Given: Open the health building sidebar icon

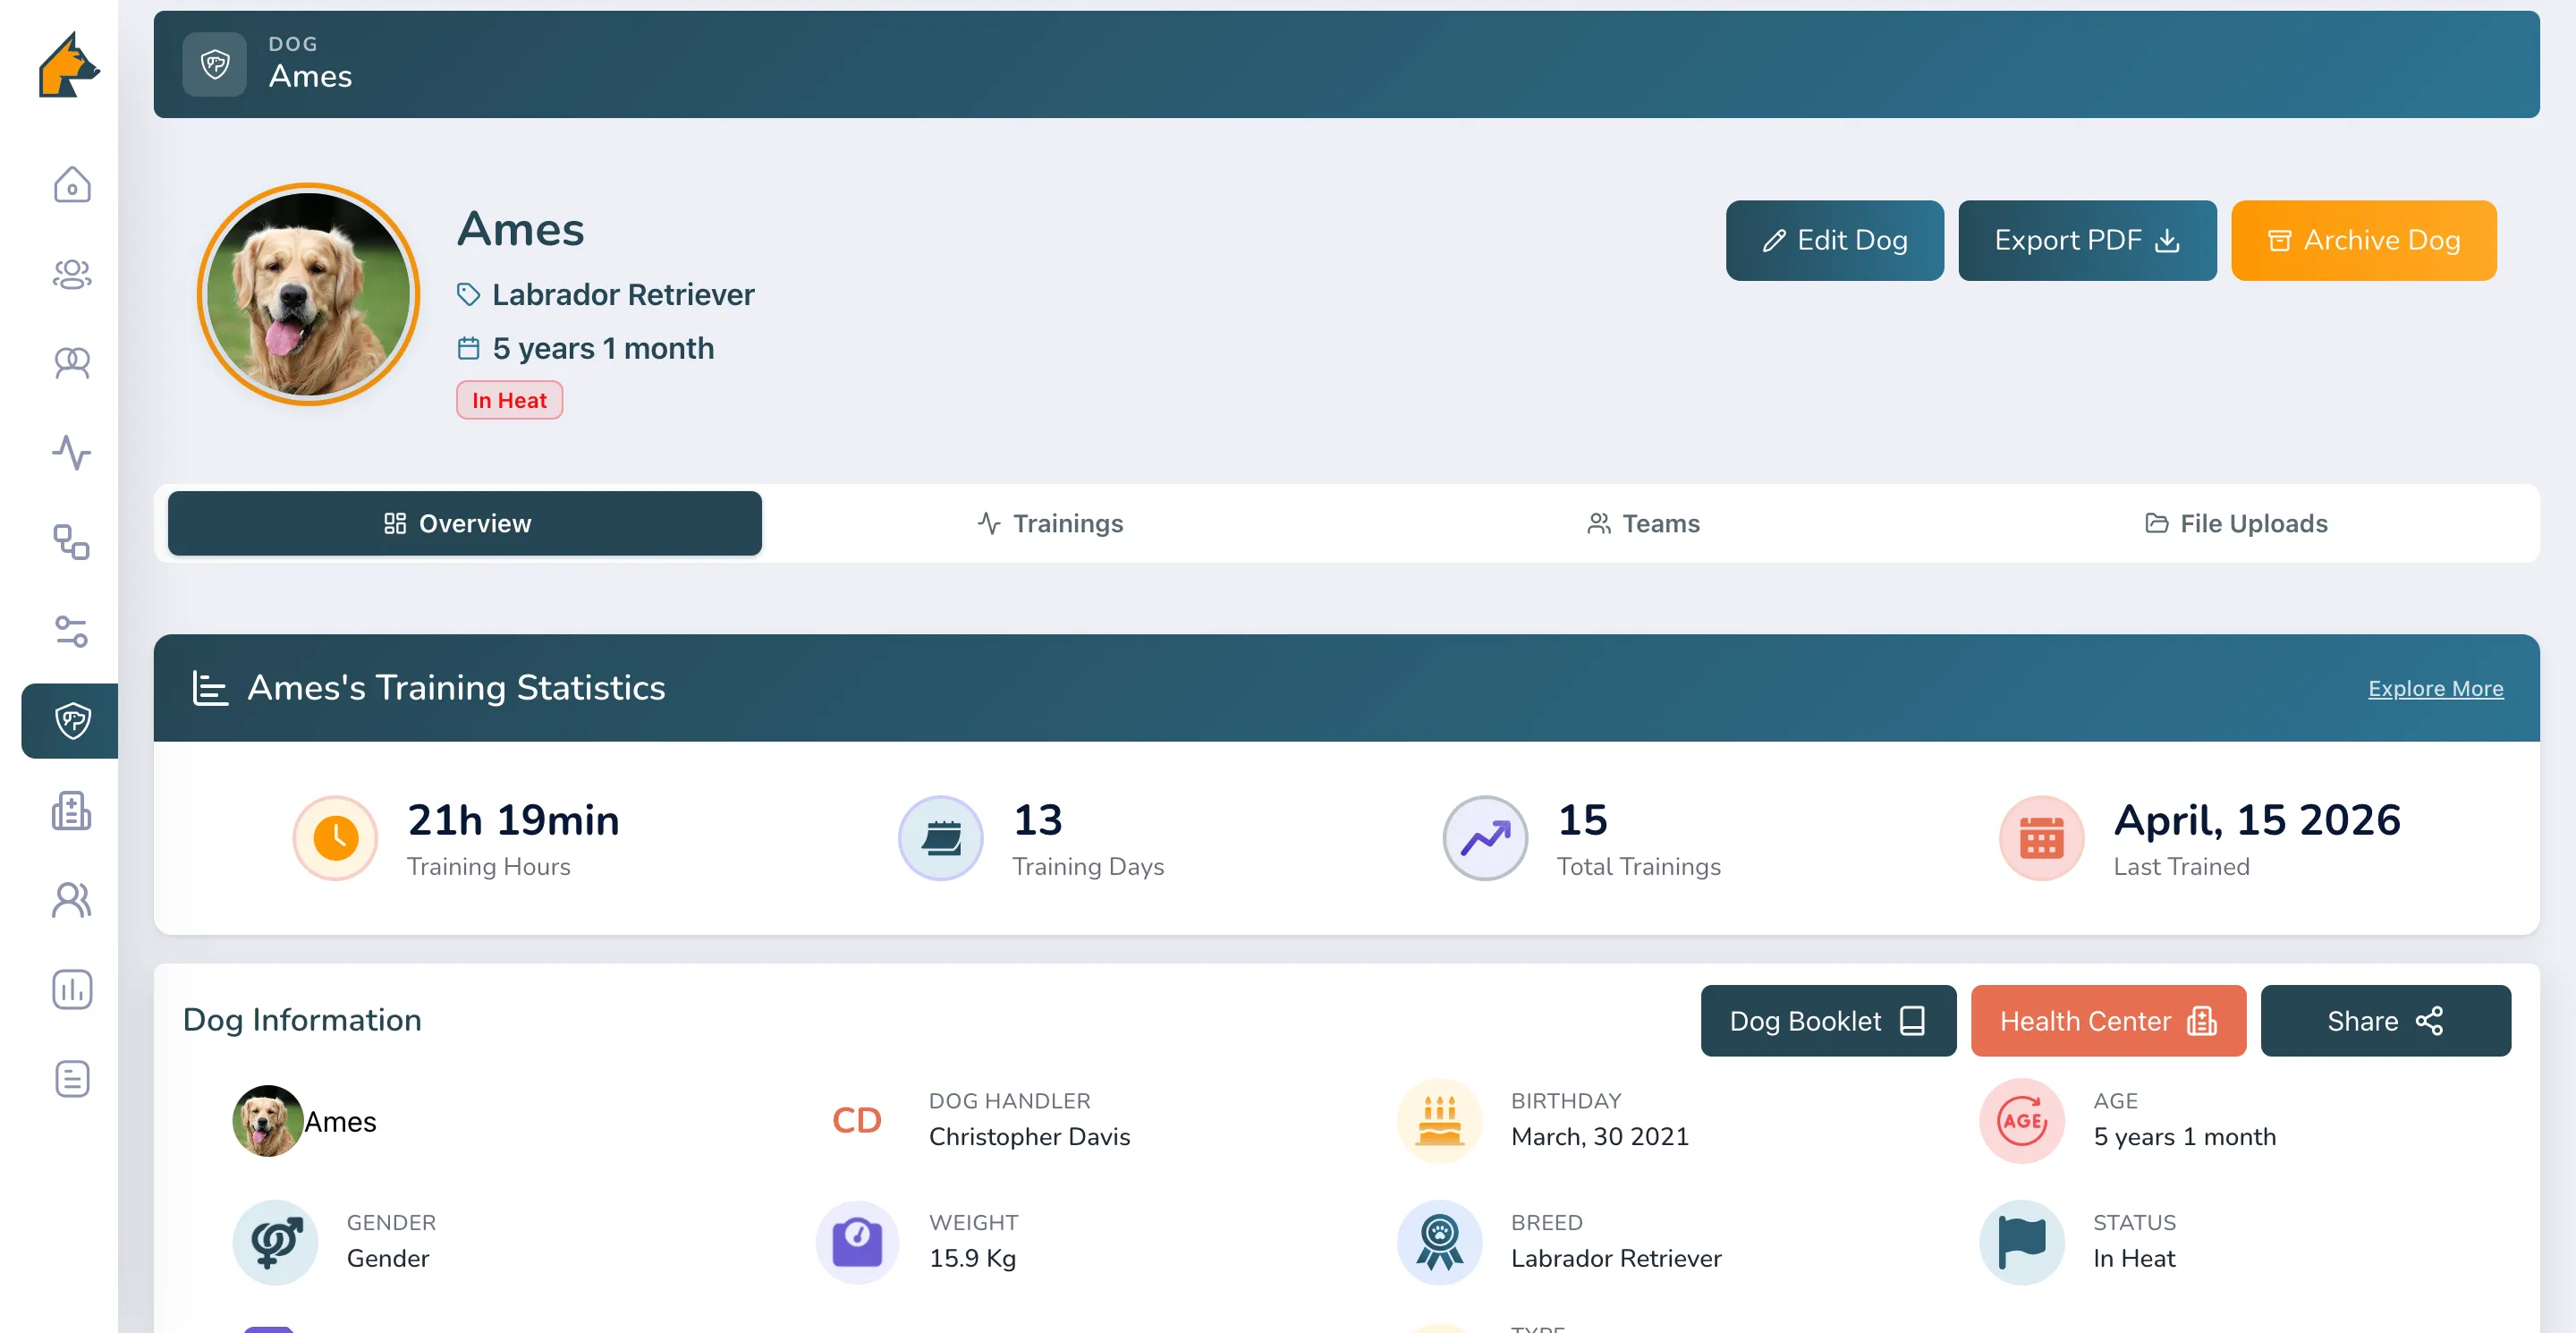Looking at the screenshot, I should point(72,810).
